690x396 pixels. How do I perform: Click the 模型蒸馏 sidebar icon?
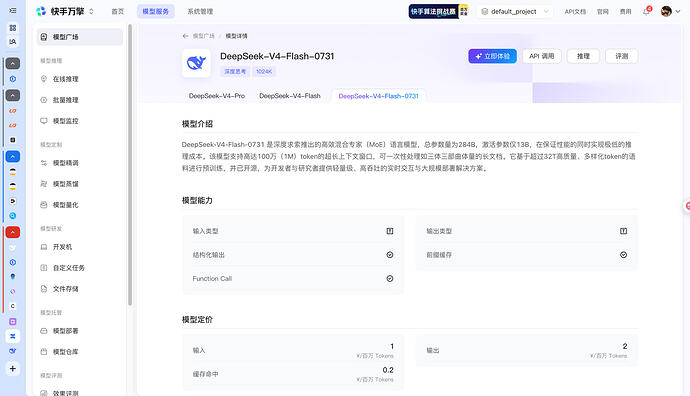tap(44, 184)
